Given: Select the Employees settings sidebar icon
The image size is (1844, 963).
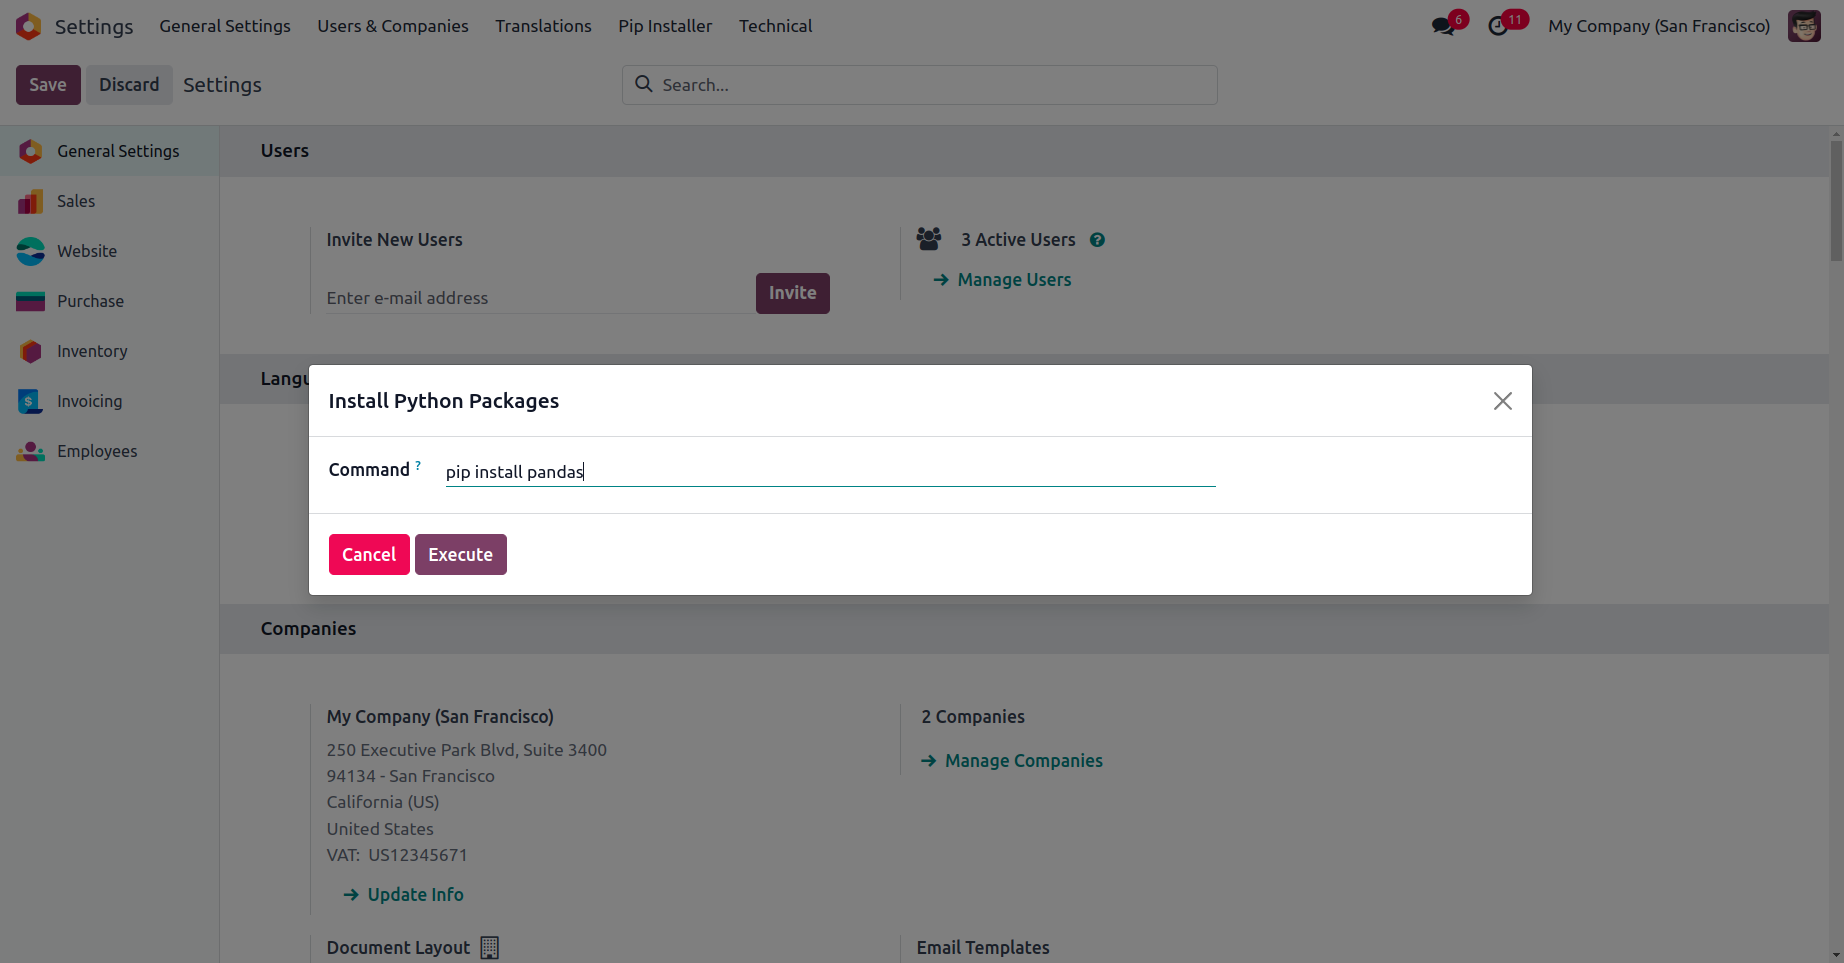Looking at the screenshot, I should (x=31, y=451).
